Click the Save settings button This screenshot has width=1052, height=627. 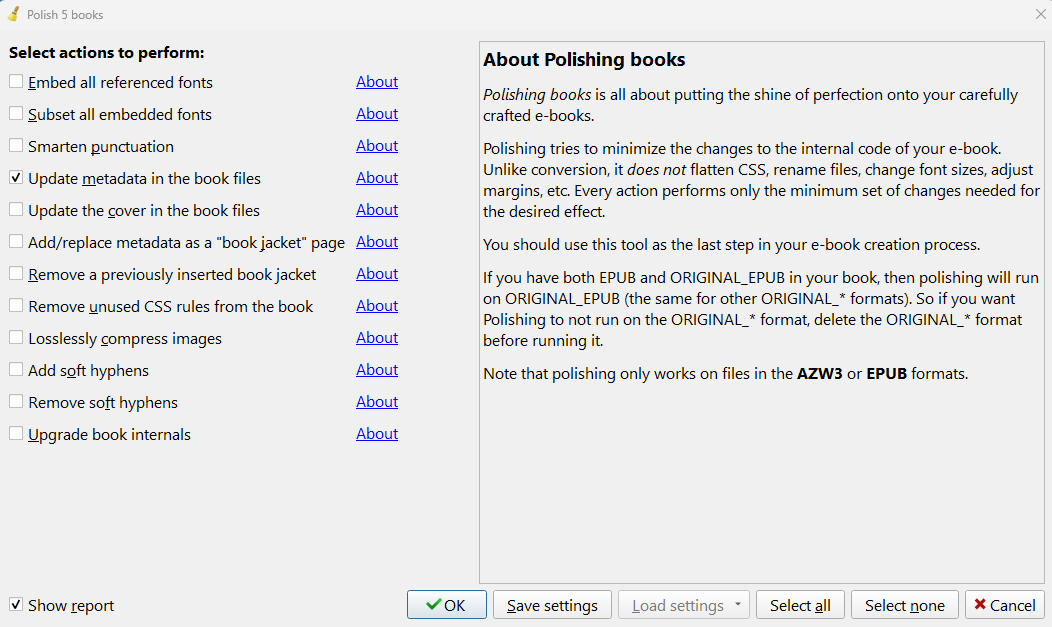click(x=552, y=605)
